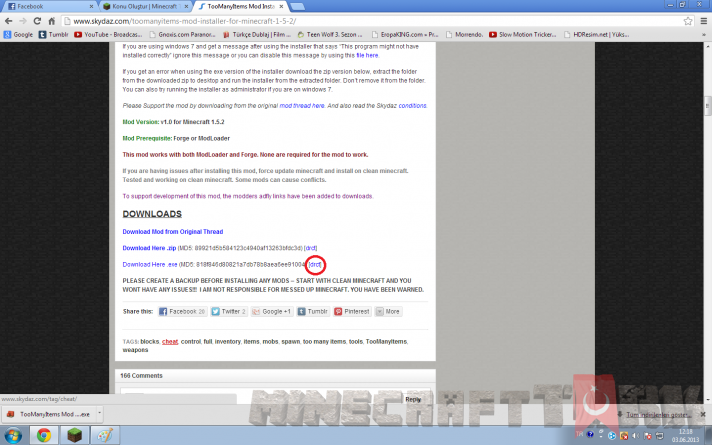The image size is (712, 445).
Task: Open the 'inventory' tag link
Action: pos(227,341)
